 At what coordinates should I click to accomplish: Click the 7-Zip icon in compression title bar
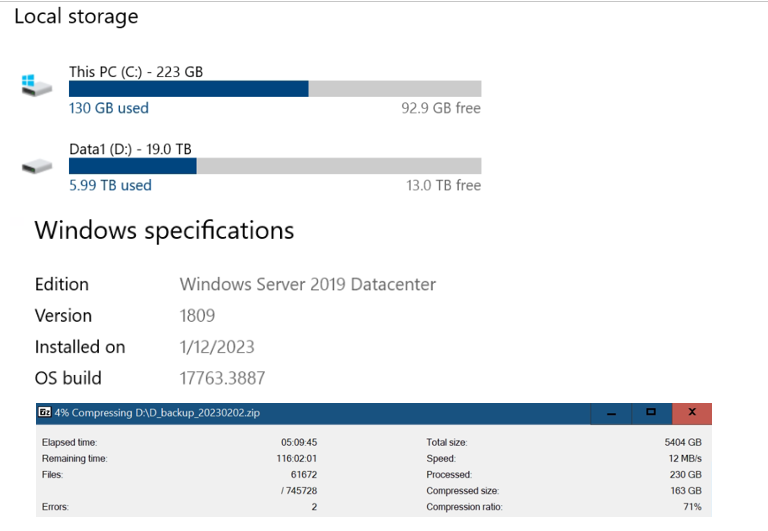click(x=45, y=412)
